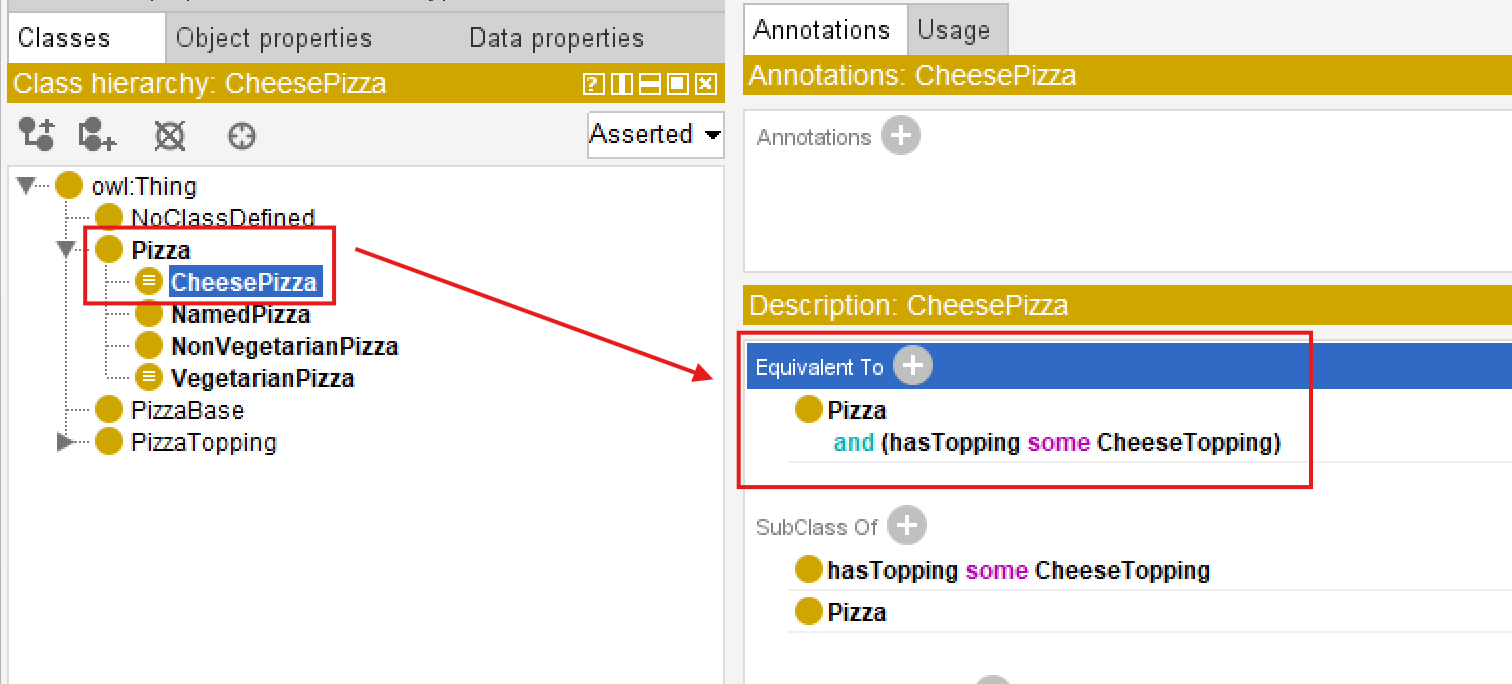1512x684 pixels.
Task: Select the owl:Thing class icon
Action: tap(69, 186)
